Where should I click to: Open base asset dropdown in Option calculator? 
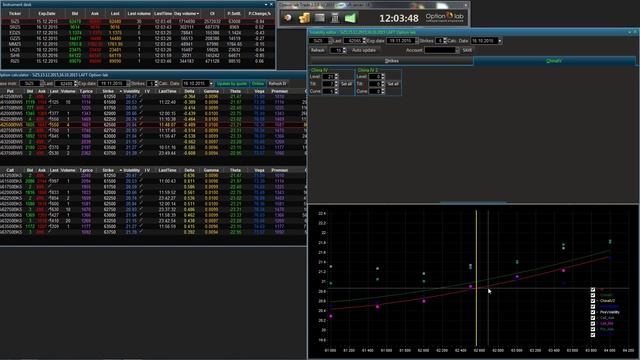(x=41, y=83)
